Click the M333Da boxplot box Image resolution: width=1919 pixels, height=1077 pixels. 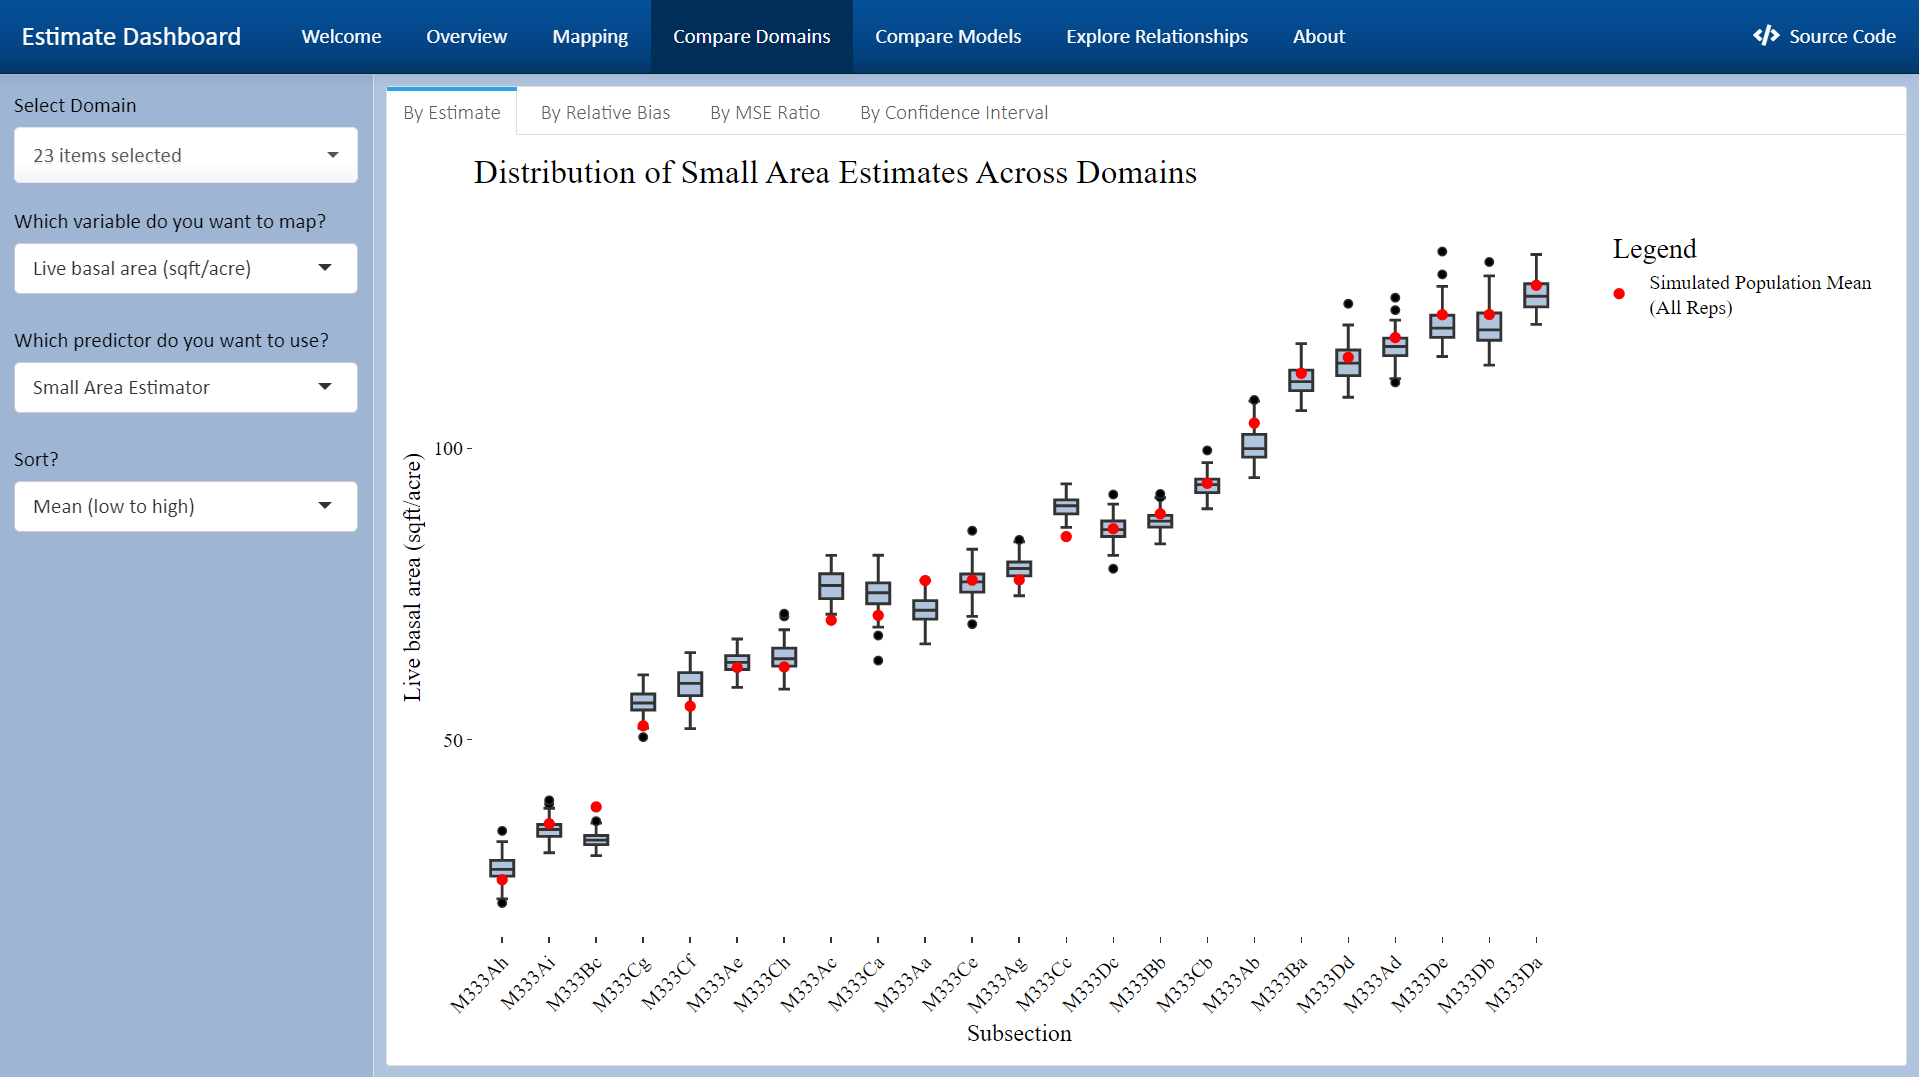point(1536,294)
